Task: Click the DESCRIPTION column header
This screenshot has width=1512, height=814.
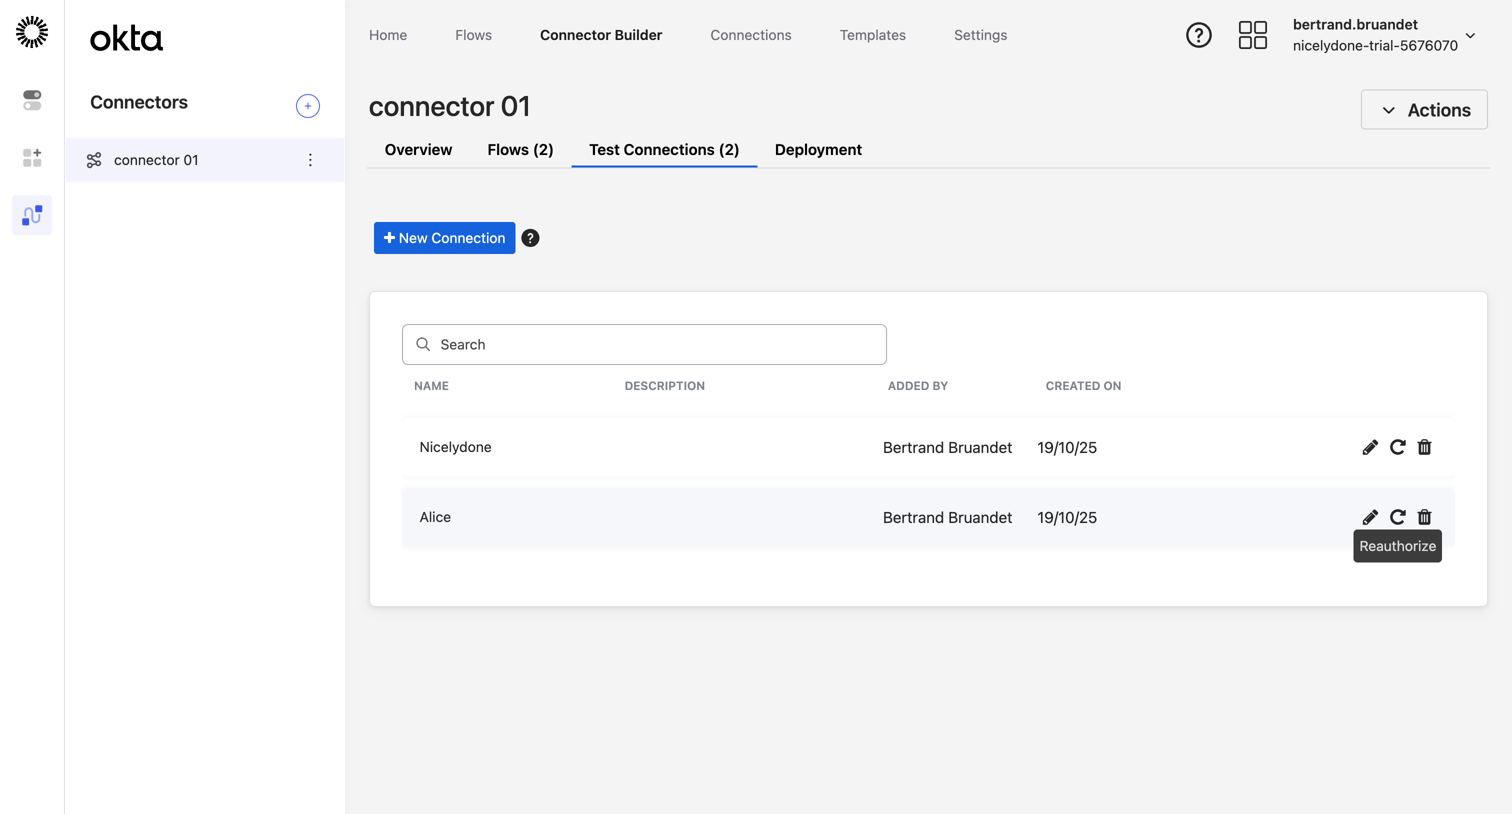Action: tap(665, 386)
